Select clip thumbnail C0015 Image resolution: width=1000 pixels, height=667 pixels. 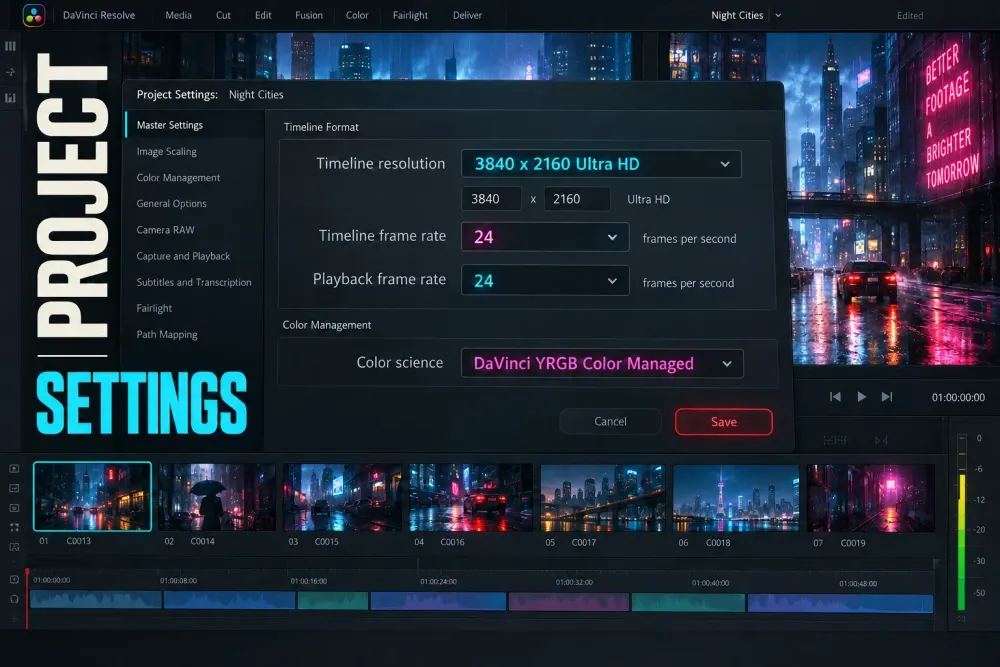pos(342,497)
